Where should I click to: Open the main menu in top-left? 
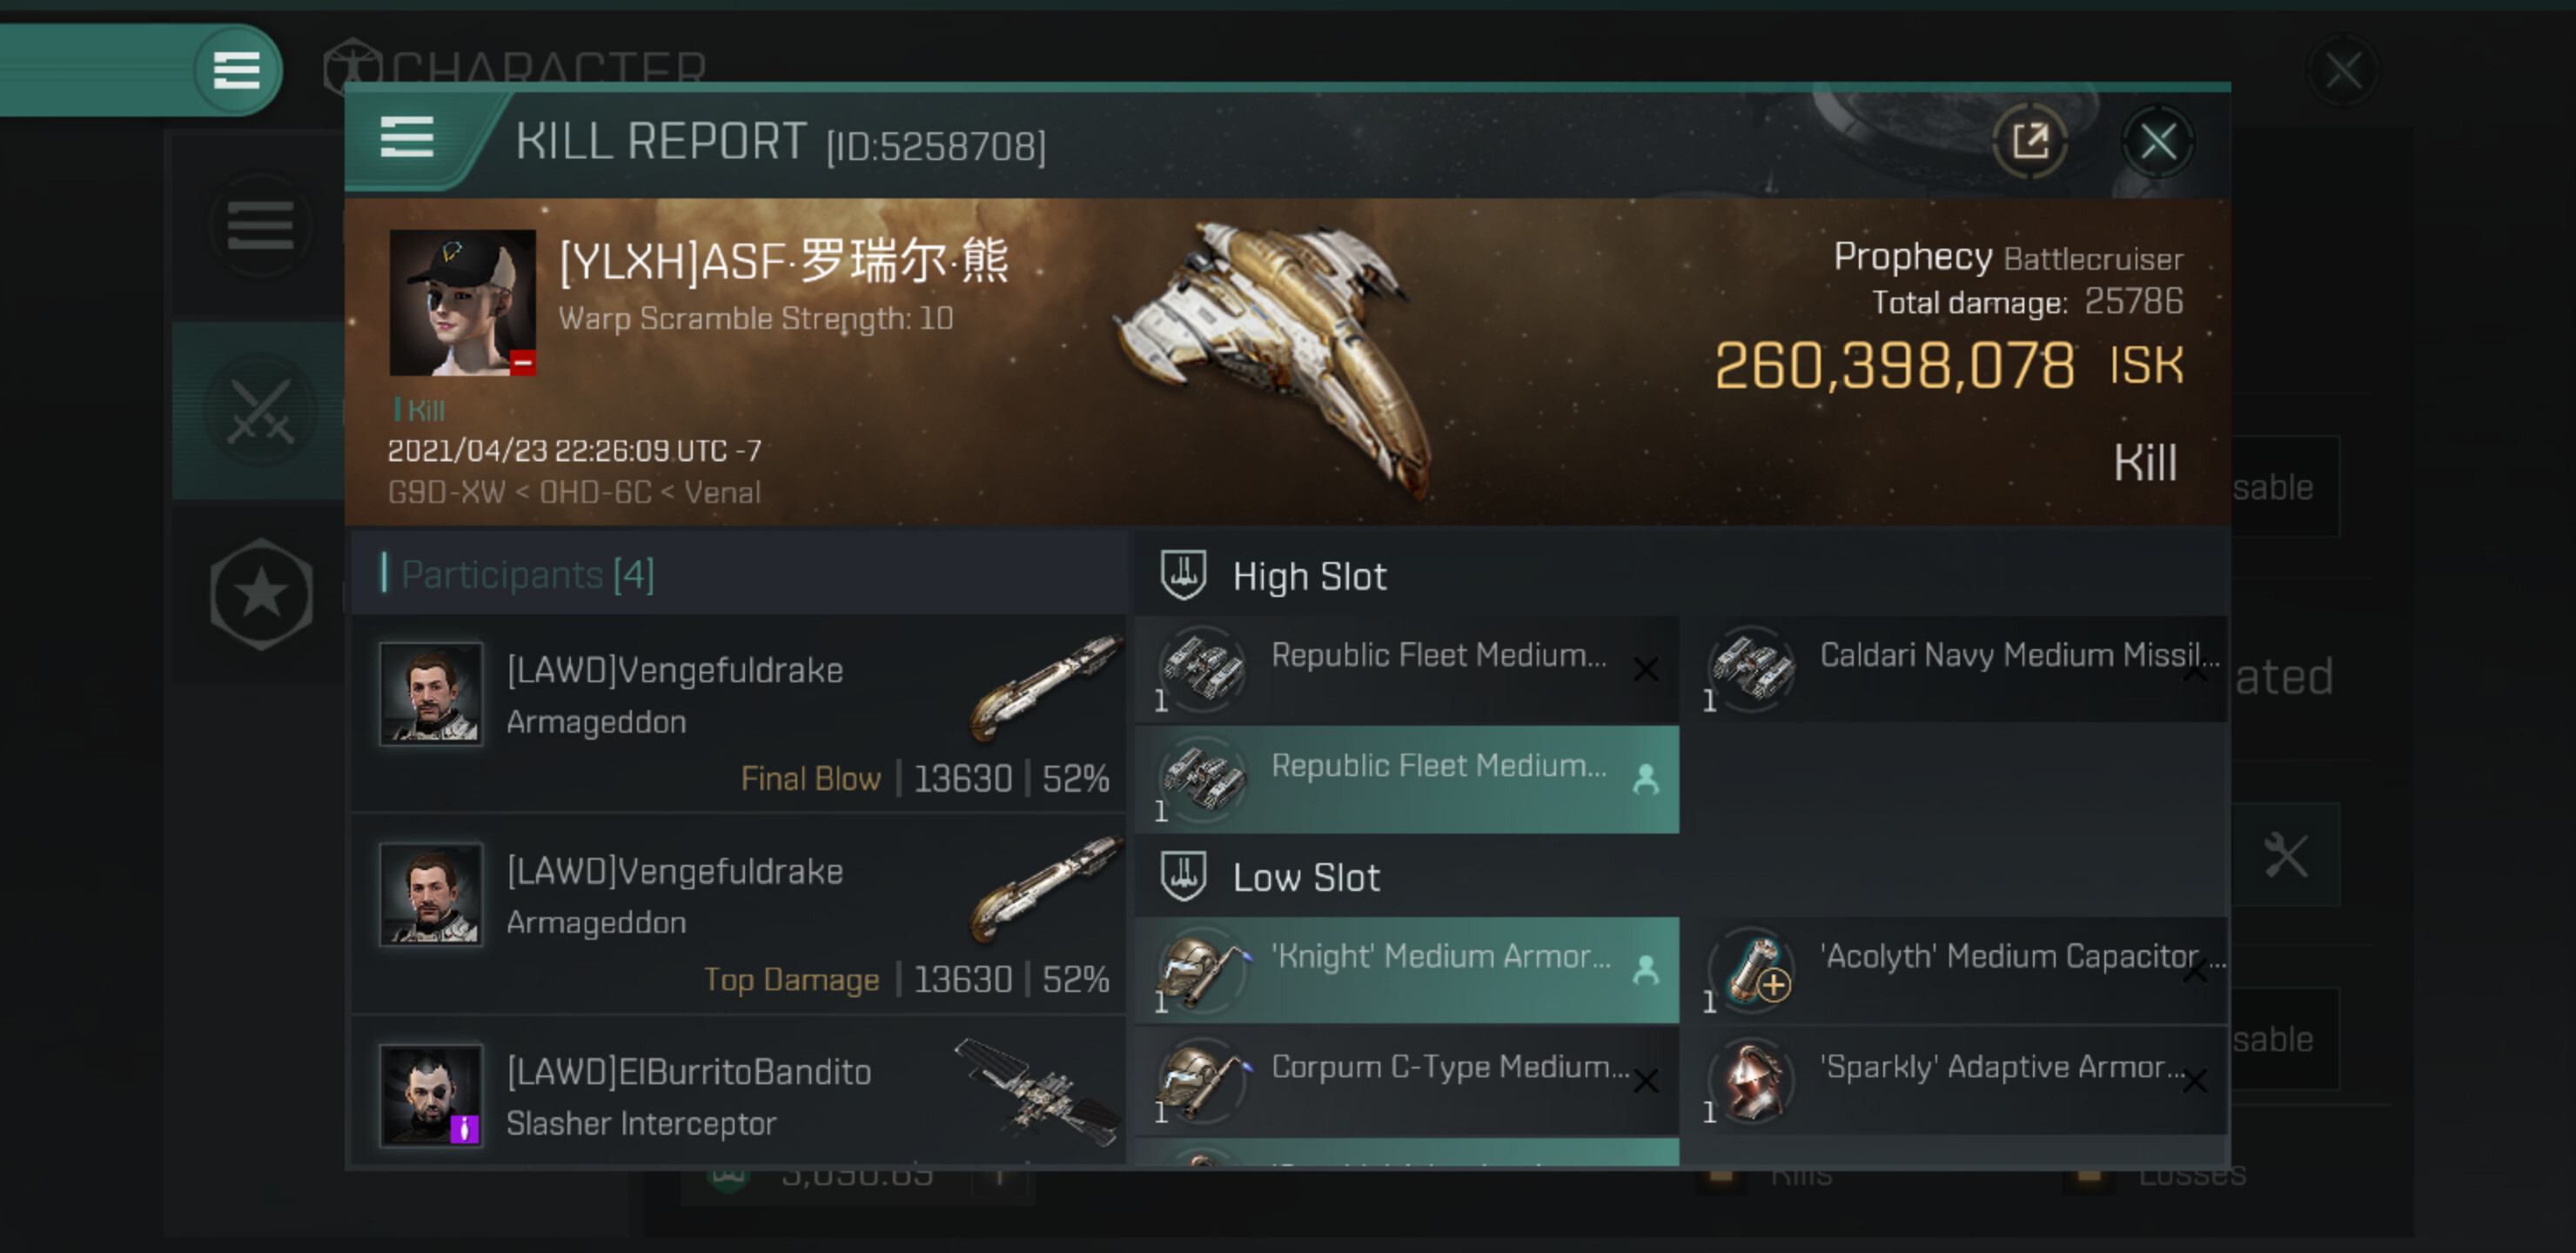coord(236,70)
